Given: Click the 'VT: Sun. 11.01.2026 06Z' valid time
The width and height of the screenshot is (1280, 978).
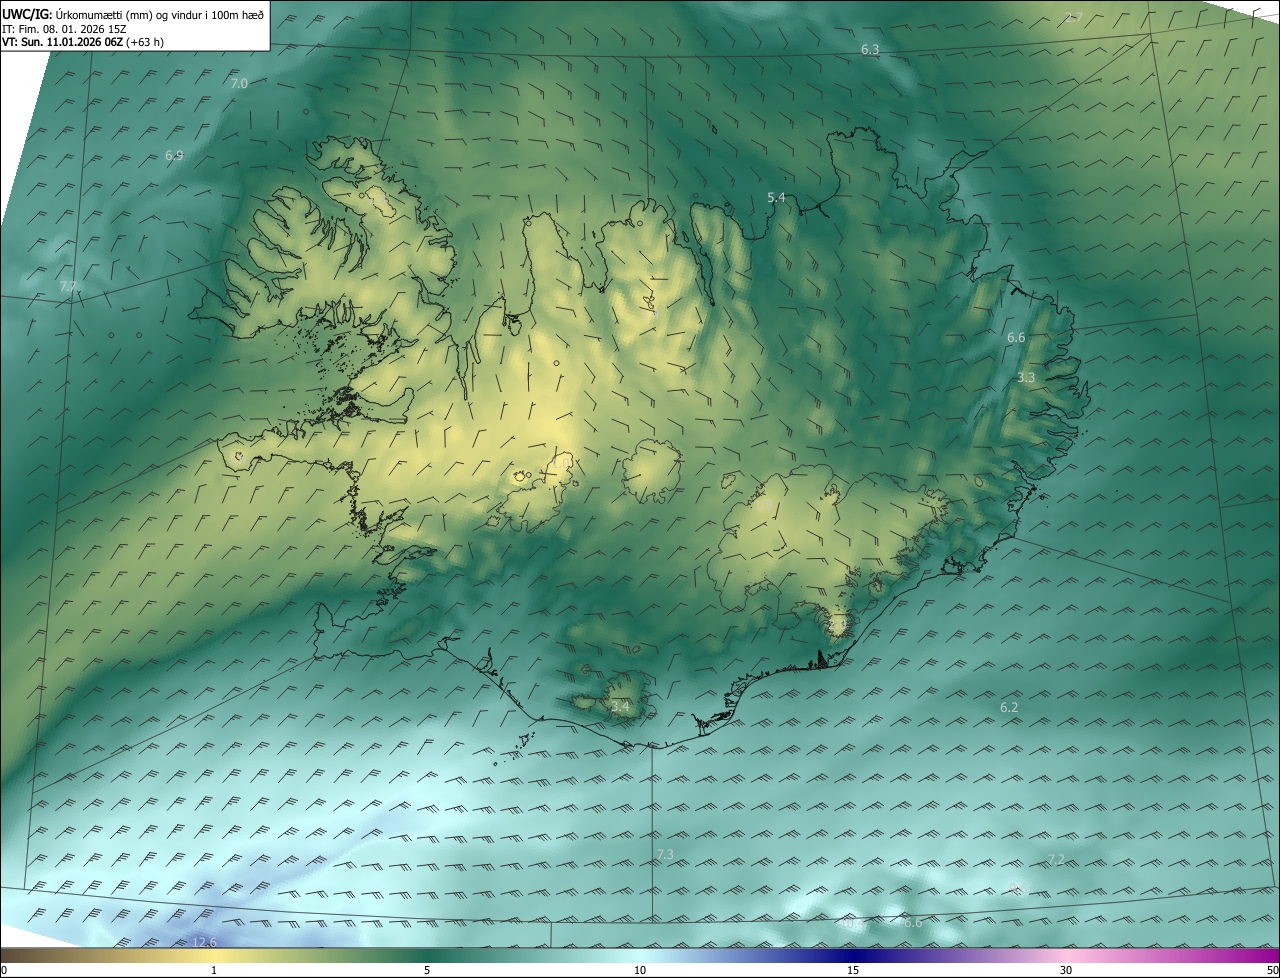Looking at the screenshot, I should [63, 43].
